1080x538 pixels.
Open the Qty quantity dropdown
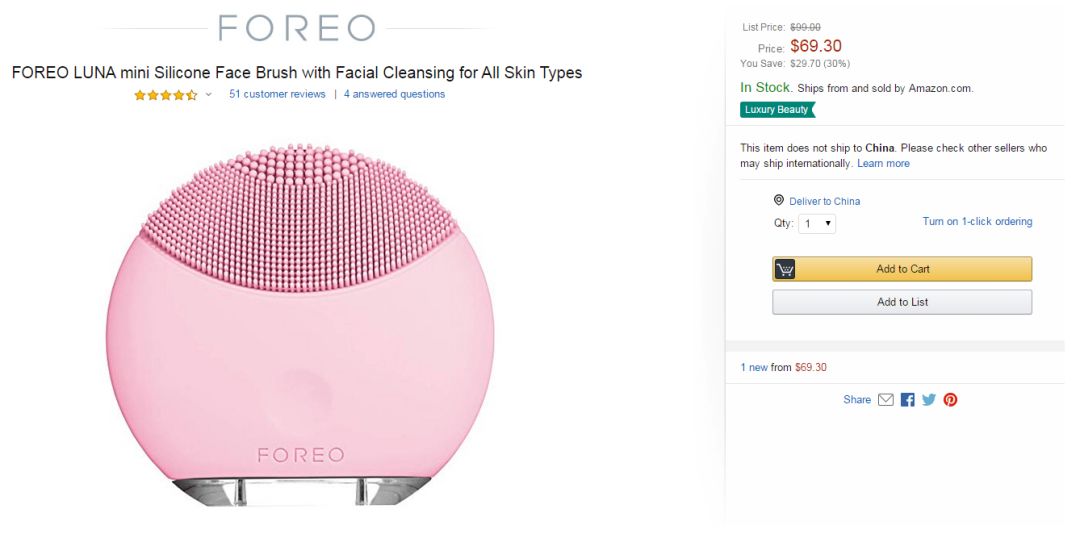pos(817,224)
